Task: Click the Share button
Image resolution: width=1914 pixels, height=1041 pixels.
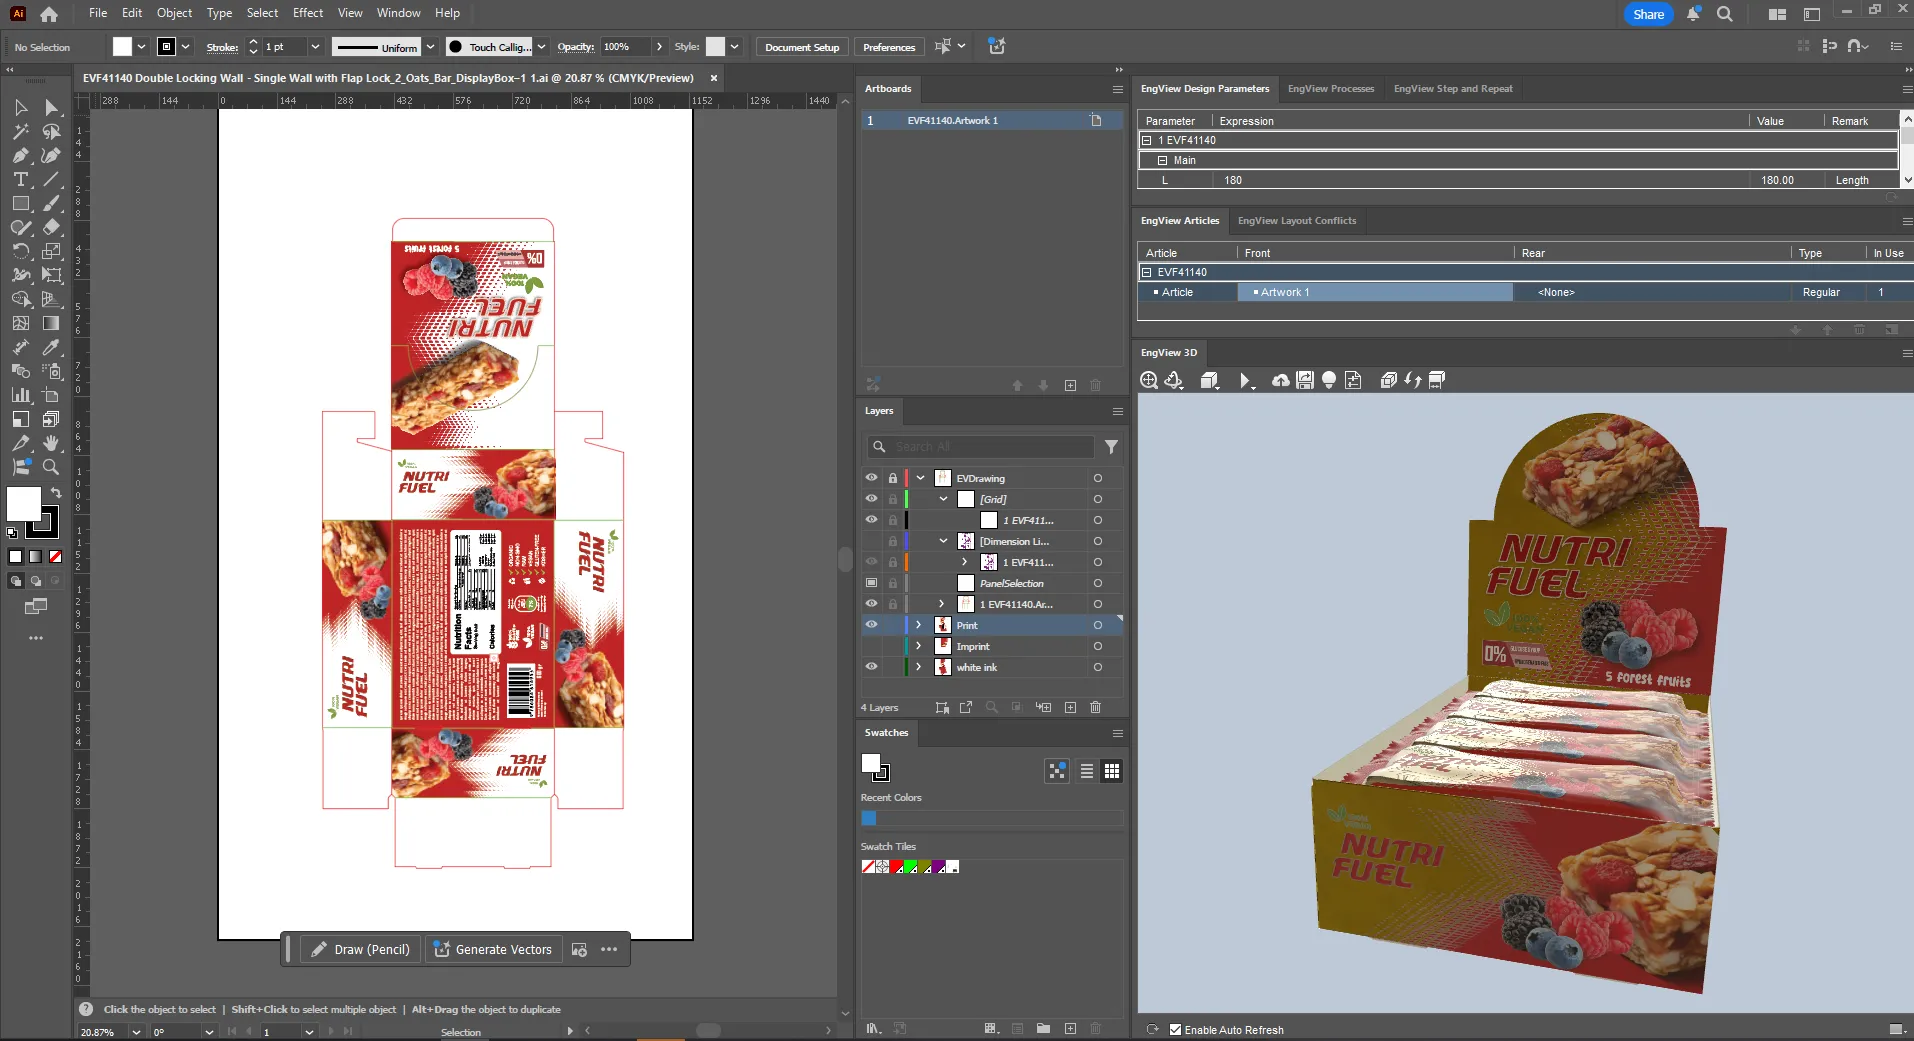Action: 1649,14
